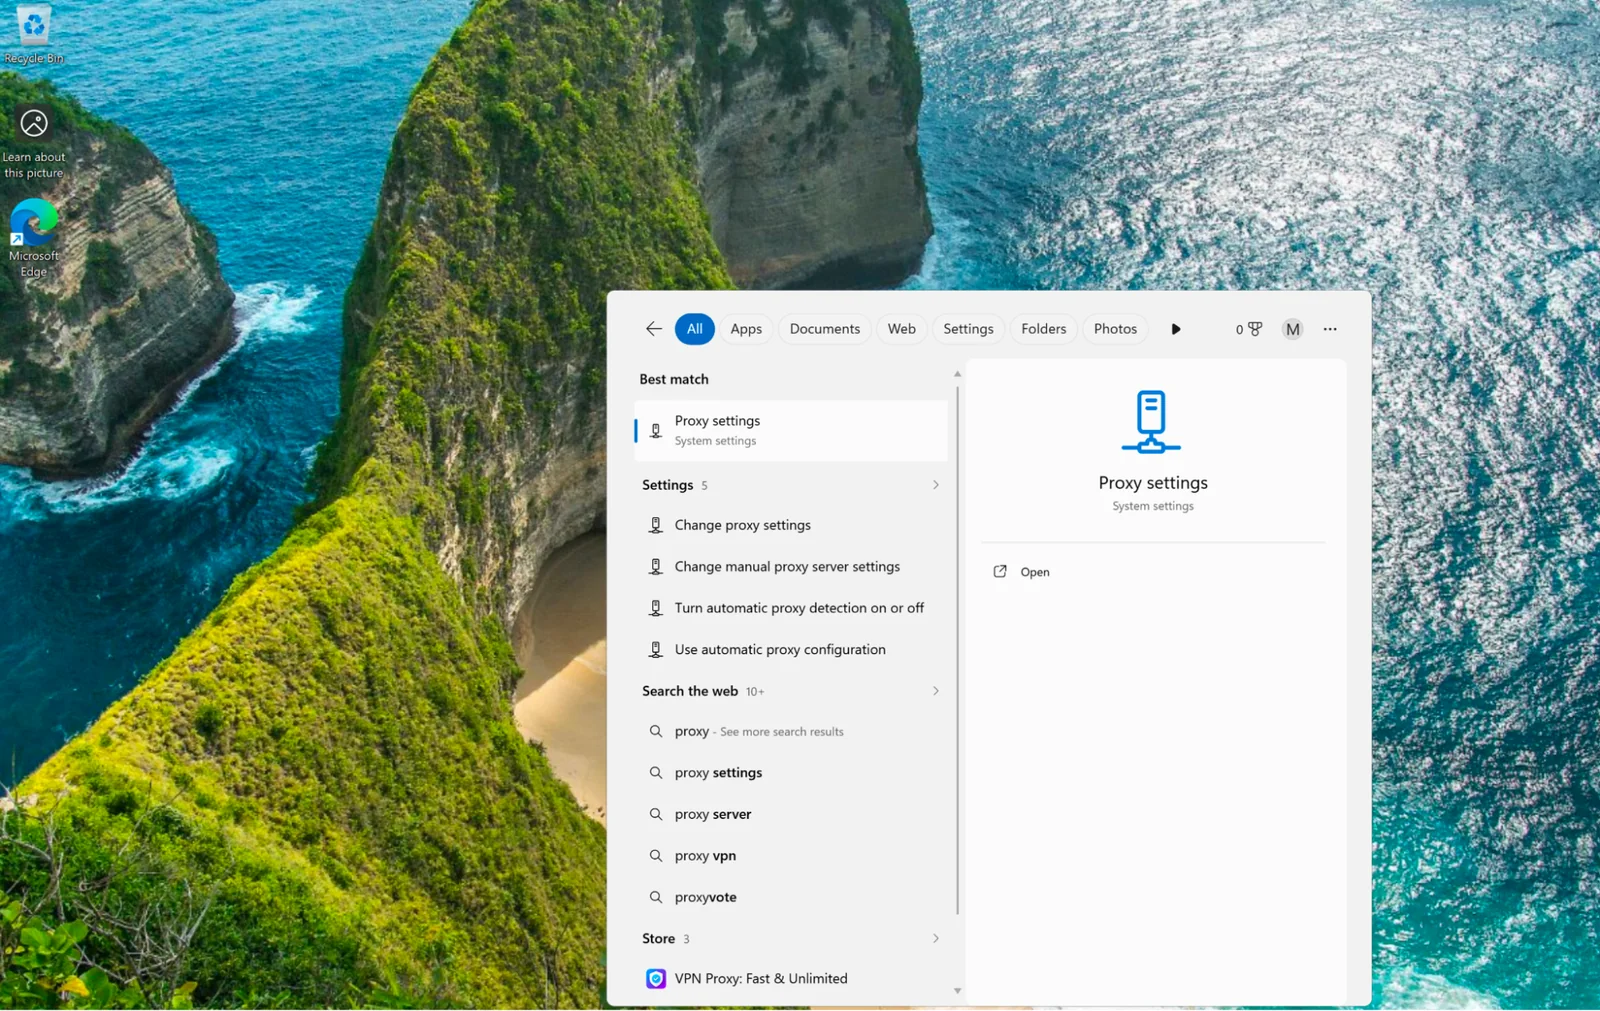
Task: Click the Open action icon in preview pane
Action: click(1000, 572)
